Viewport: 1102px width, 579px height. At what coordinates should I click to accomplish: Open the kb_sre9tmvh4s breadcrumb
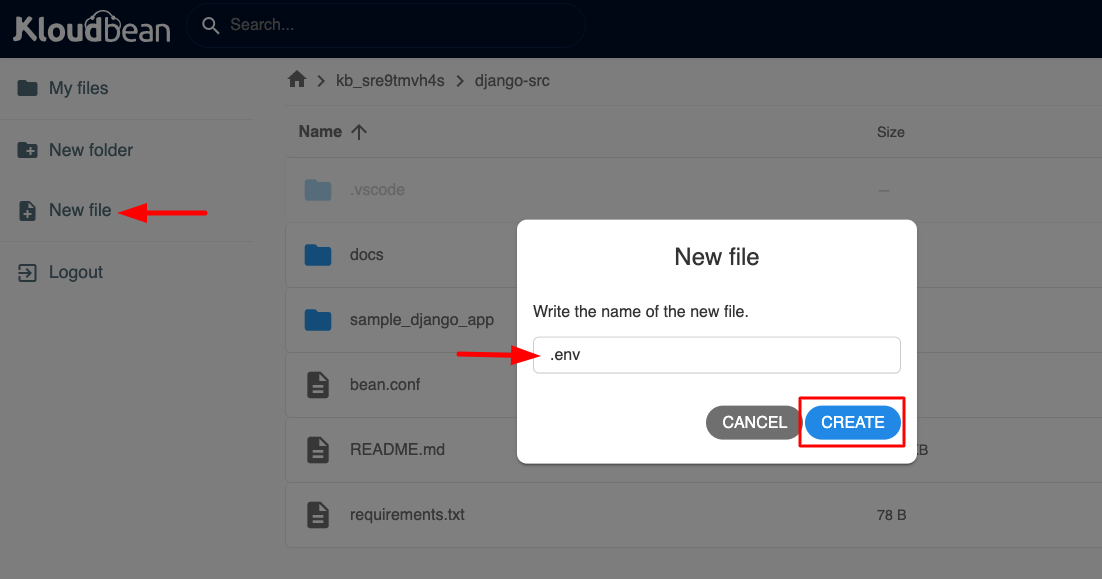pyautogui.click(x=389, y=80)
